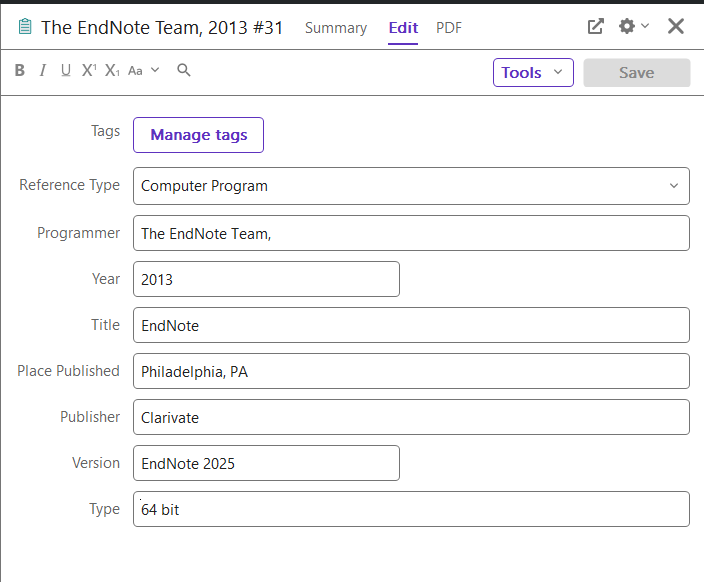Viewport: 704px width, 582px height.
Task: Apply Superscript formatting
Action: coord(89,70)
